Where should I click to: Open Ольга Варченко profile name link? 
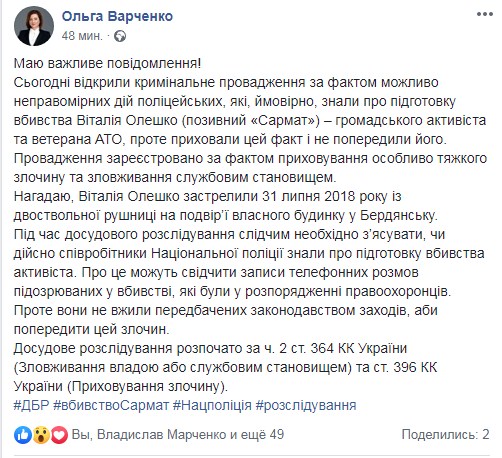click(x=117, y=16)
